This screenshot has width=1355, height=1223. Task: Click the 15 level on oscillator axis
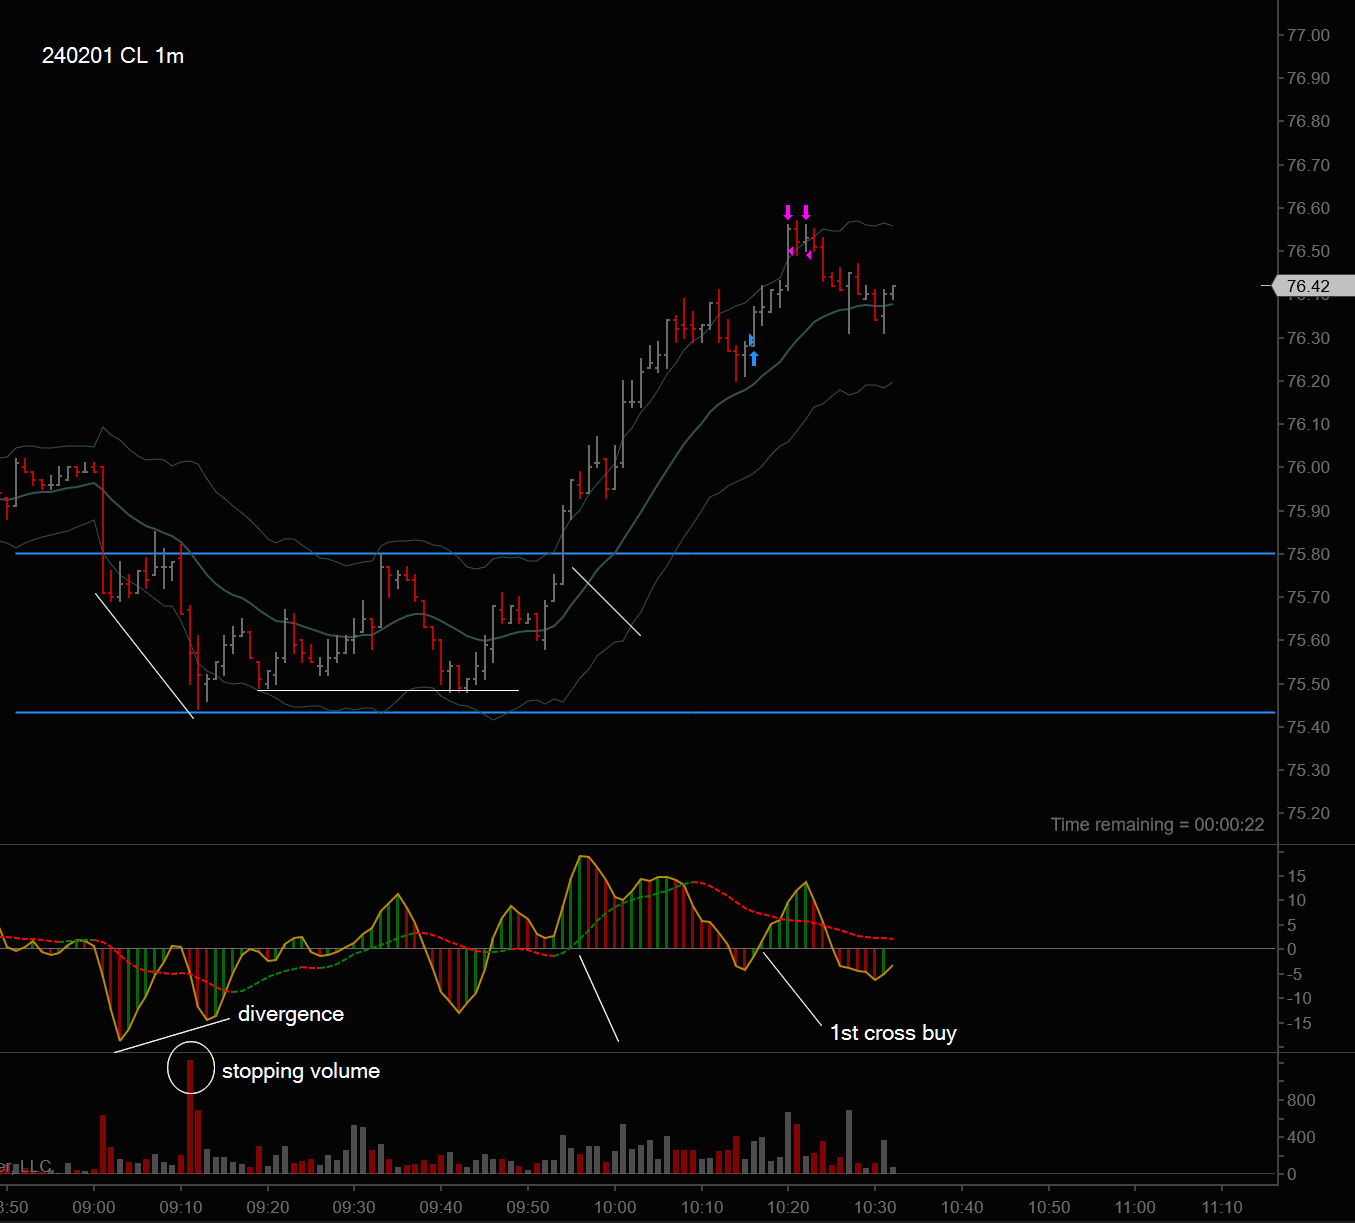(1296, 876)
